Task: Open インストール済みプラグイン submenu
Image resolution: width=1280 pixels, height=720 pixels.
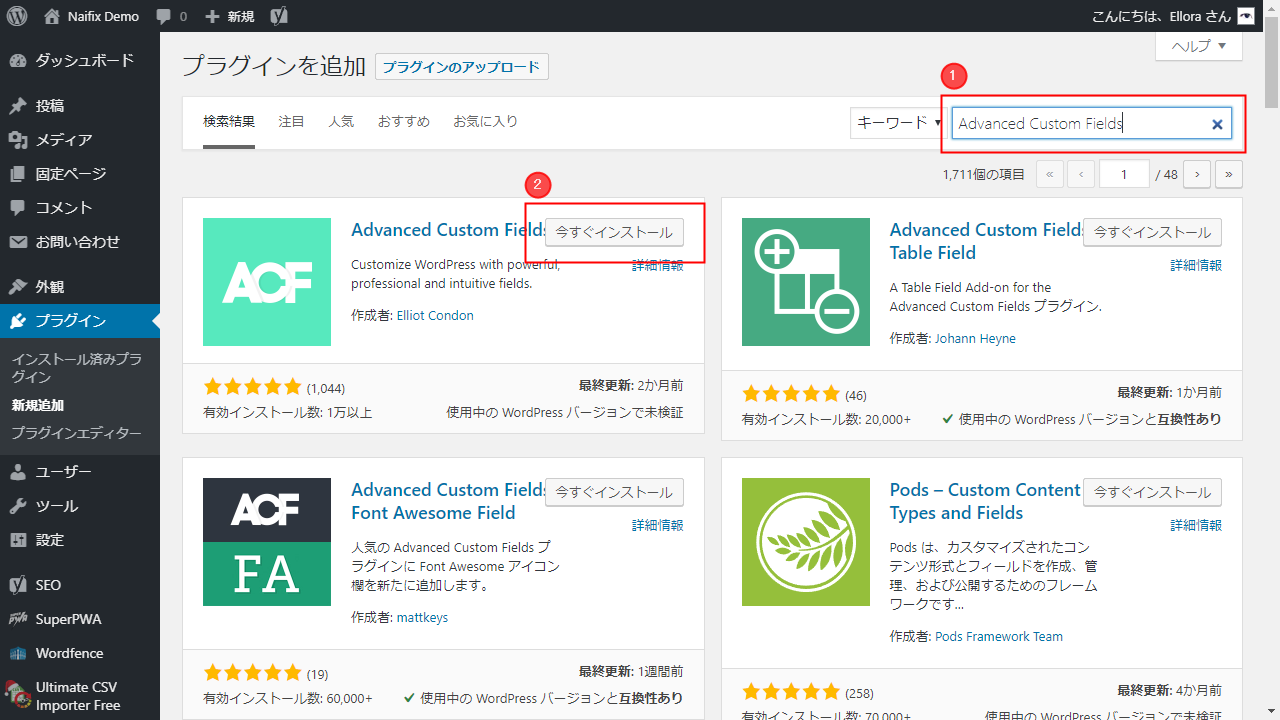Action: point(76,368)
